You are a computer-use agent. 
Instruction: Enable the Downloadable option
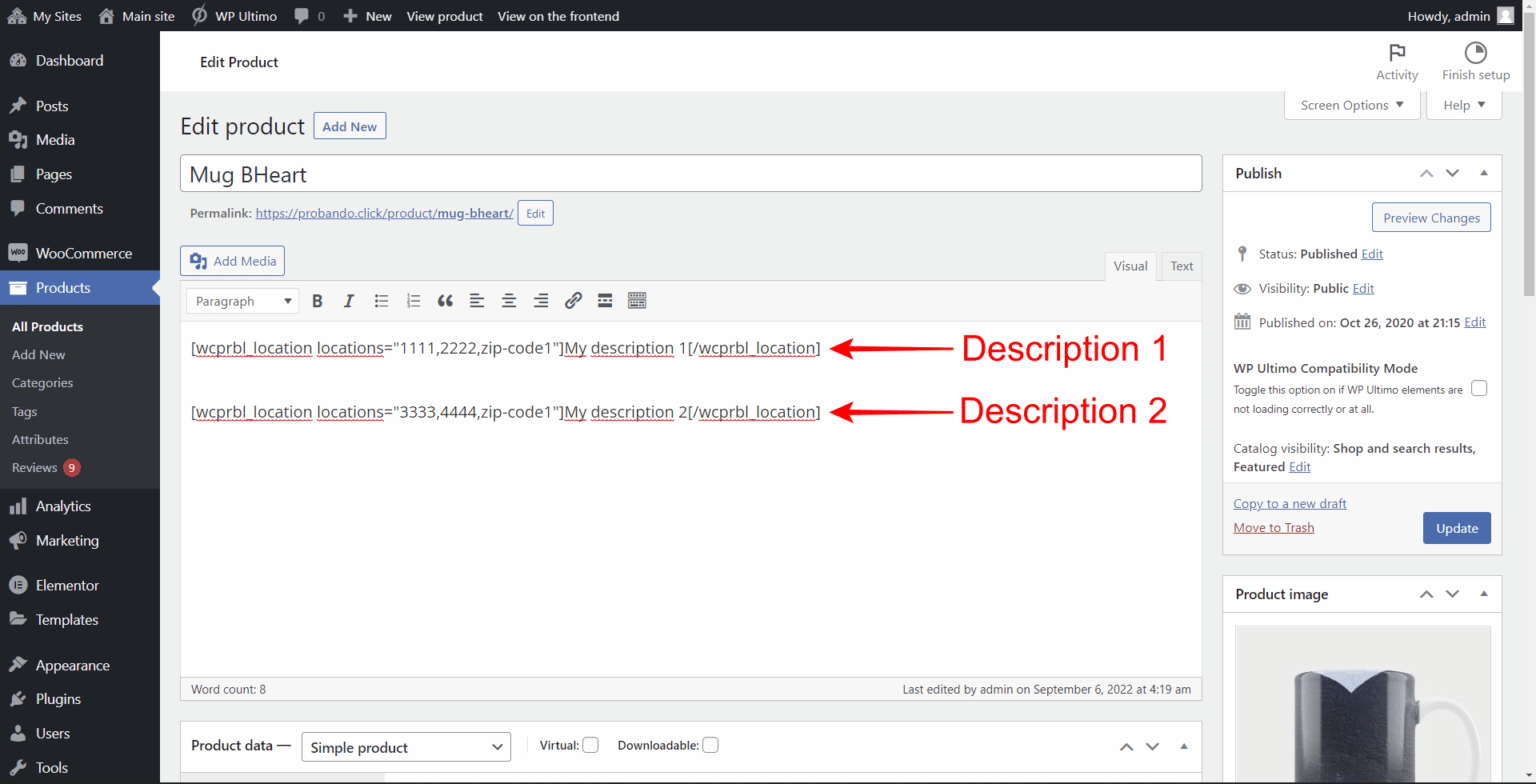click(x=710, y=744)
